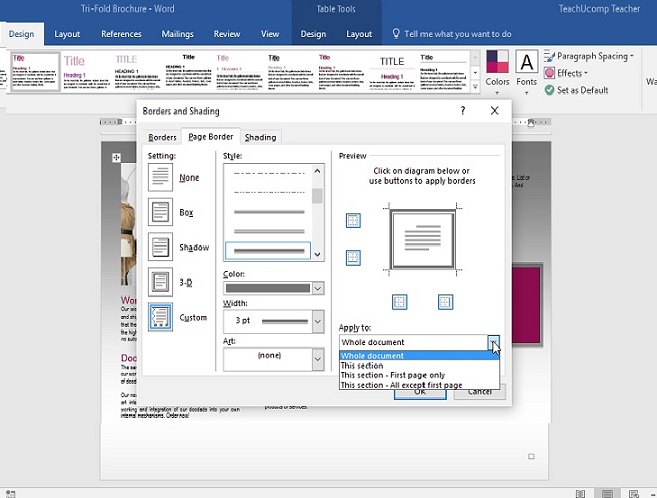Image resolution: width=657 pixels, height=498 pixels.
Task: Select the Custom border setting icon
Action: (160, 318)
